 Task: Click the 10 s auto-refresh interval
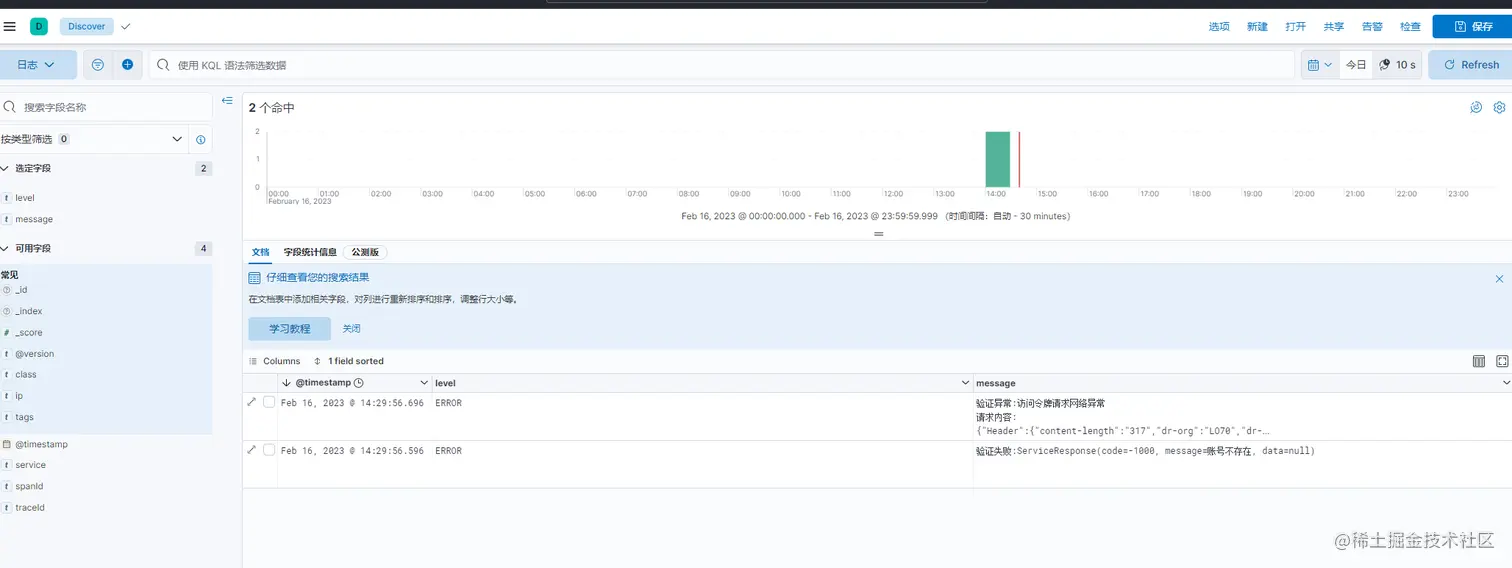pyautogui.click(x=1397, y=64)
